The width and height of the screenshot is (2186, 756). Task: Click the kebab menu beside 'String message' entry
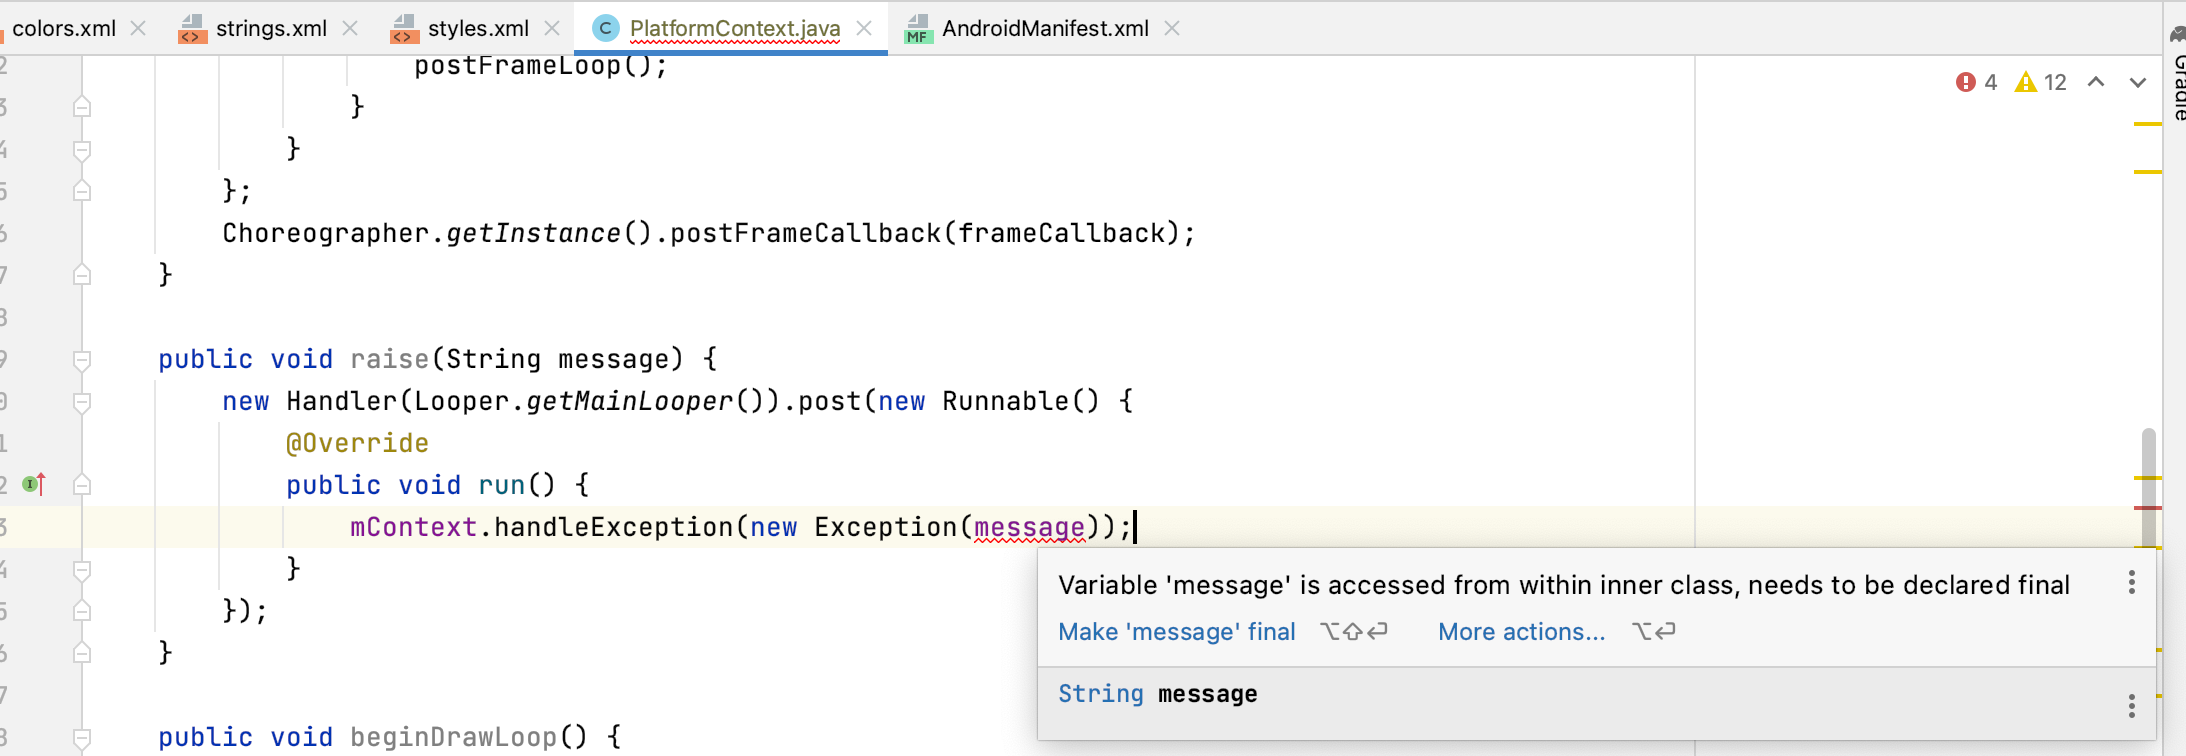click(x=2131, y=705)
